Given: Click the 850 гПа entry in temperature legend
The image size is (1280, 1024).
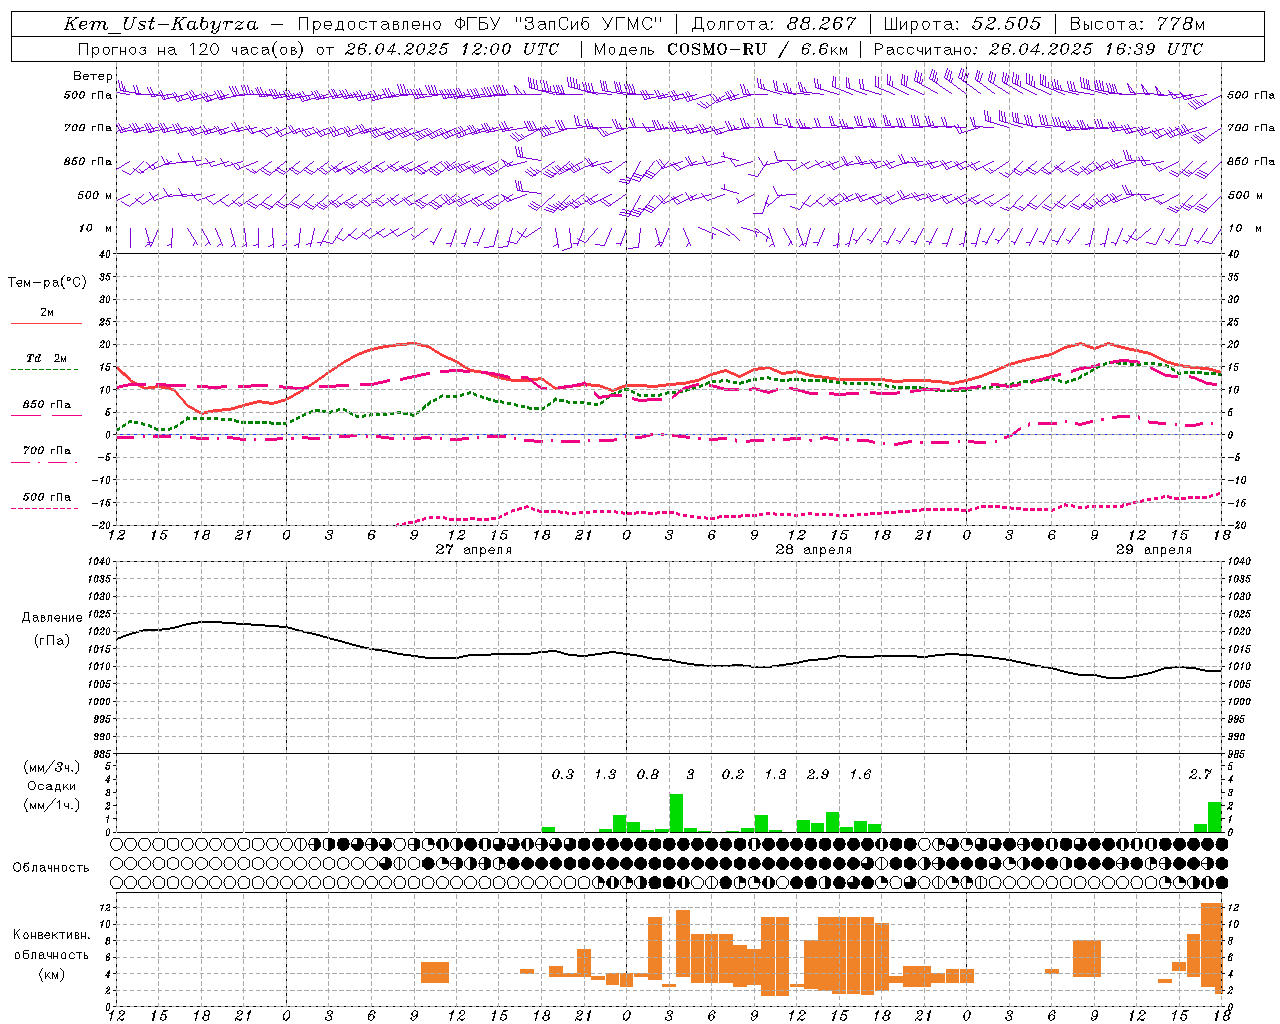Looking at the screenshot, I should coord(47,405).
